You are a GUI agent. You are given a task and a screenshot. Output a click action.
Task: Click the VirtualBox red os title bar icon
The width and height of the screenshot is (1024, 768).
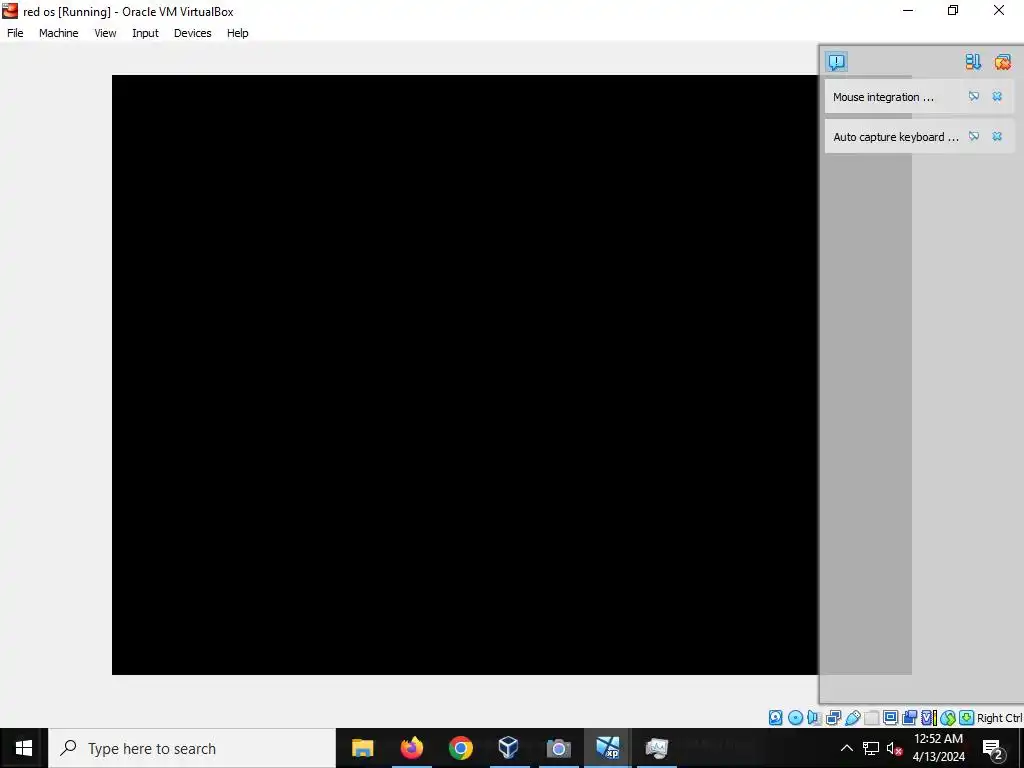[10, 10]
